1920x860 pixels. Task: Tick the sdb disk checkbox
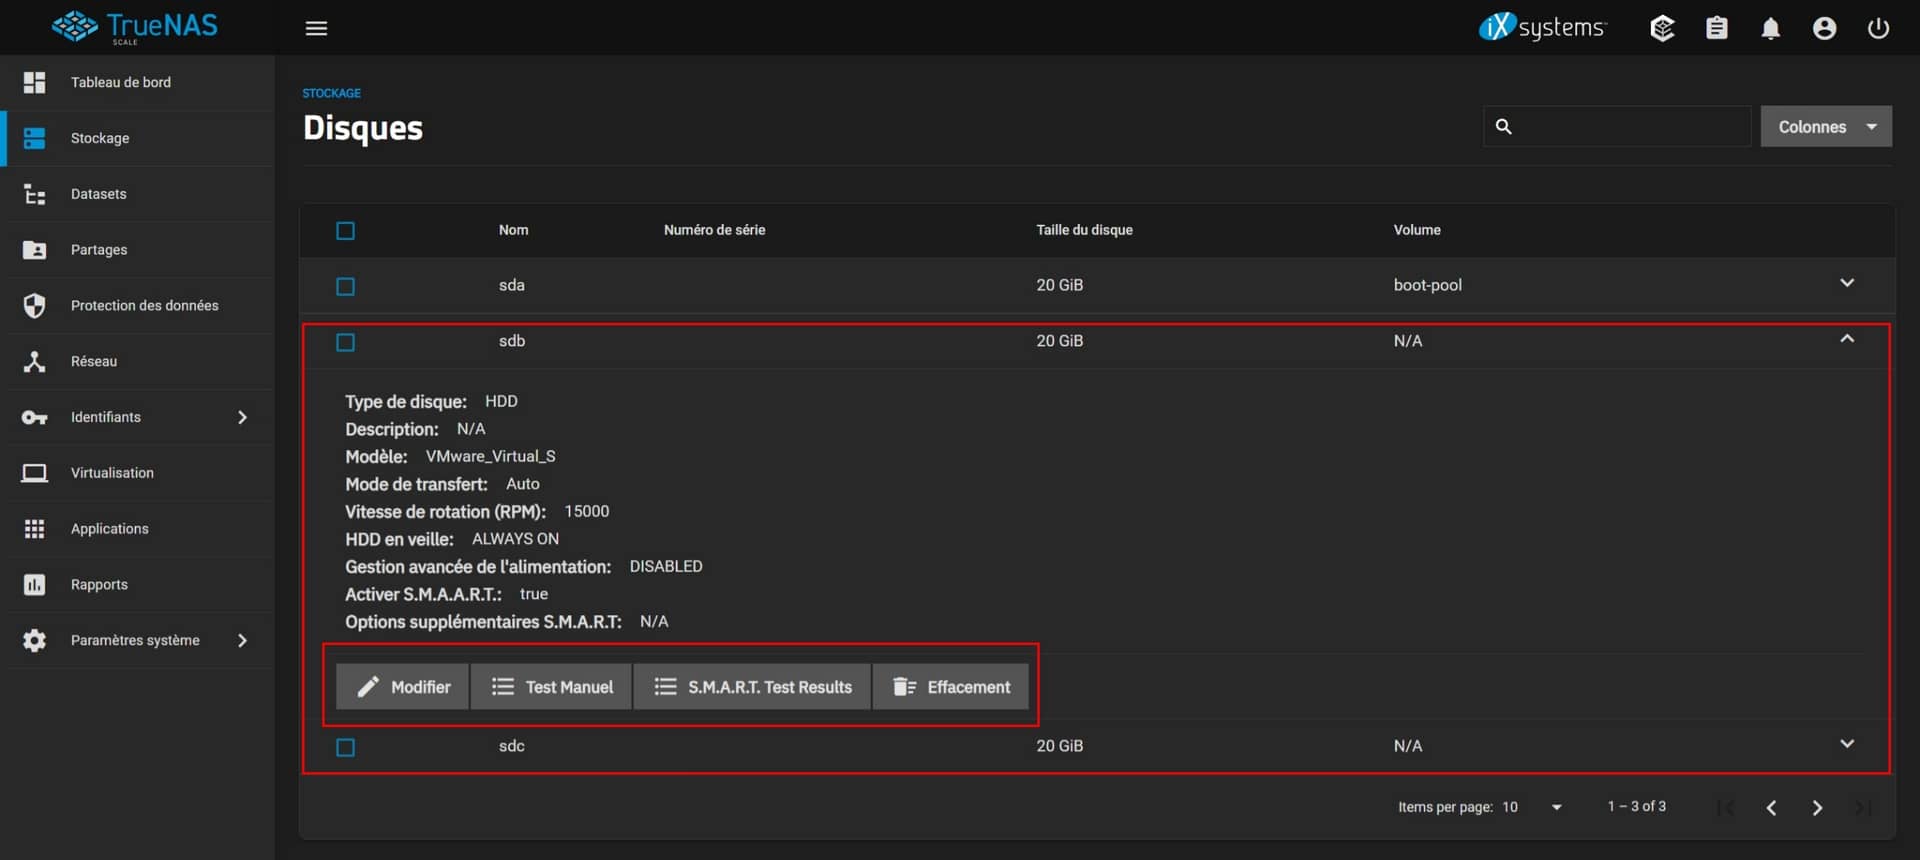point(346,343)
